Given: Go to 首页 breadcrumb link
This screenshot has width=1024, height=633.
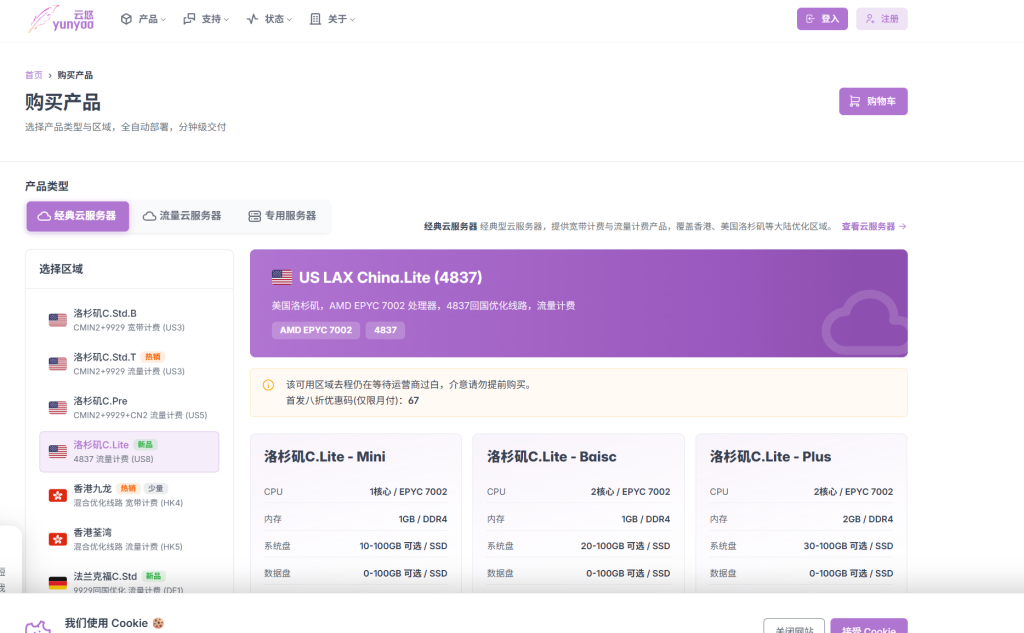Looking at the screenshot, I should [x=34, y=75].
